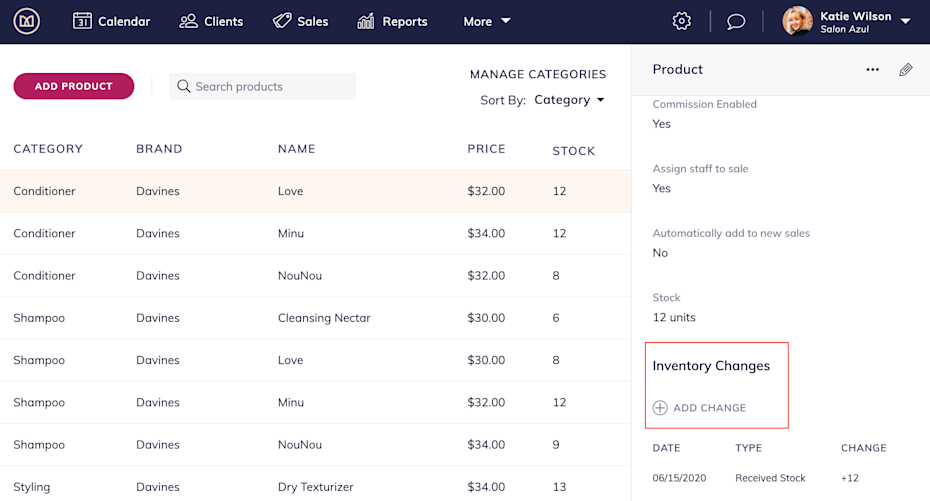Viewport: 930px width, 501px height.
Task: Open the product's three-dot options menu
Action: pyautogui.click(x=872, y=69)
